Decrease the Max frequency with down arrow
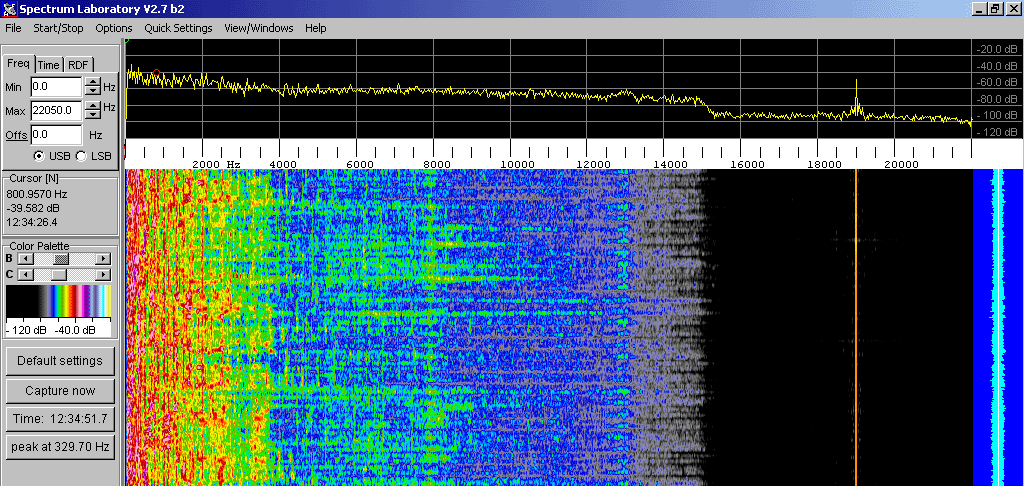The image size is (1024, 486). [92, 115]
